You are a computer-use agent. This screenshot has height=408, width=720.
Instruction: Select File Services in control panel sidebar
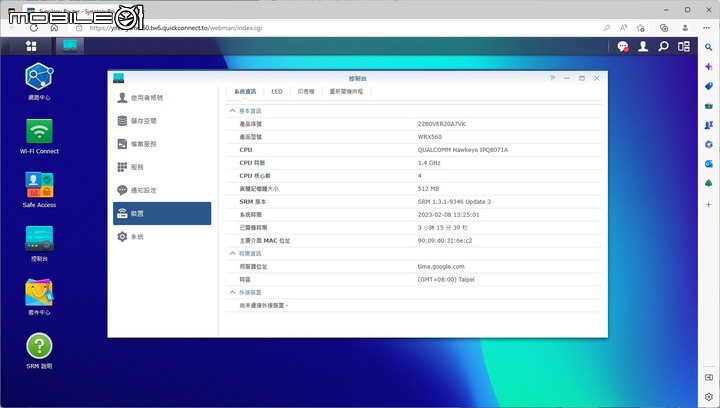pos(162,144)
